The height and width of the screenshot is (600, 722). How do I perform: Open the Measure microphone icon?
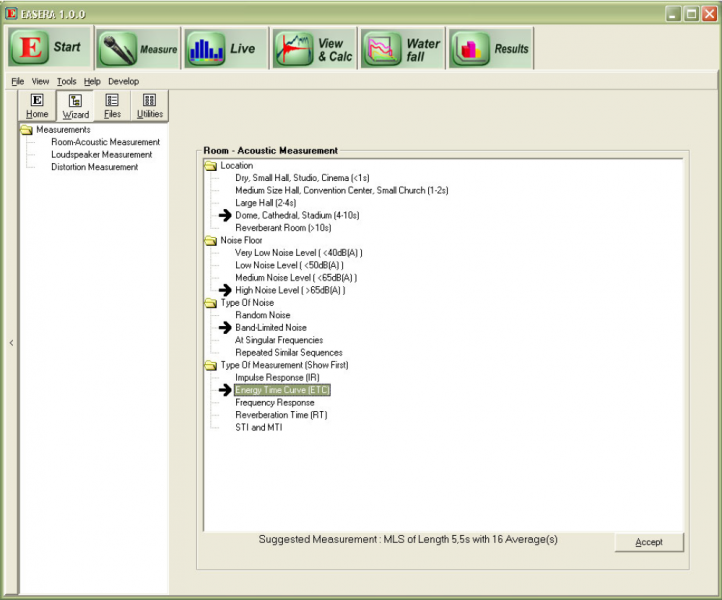[118, 48]
